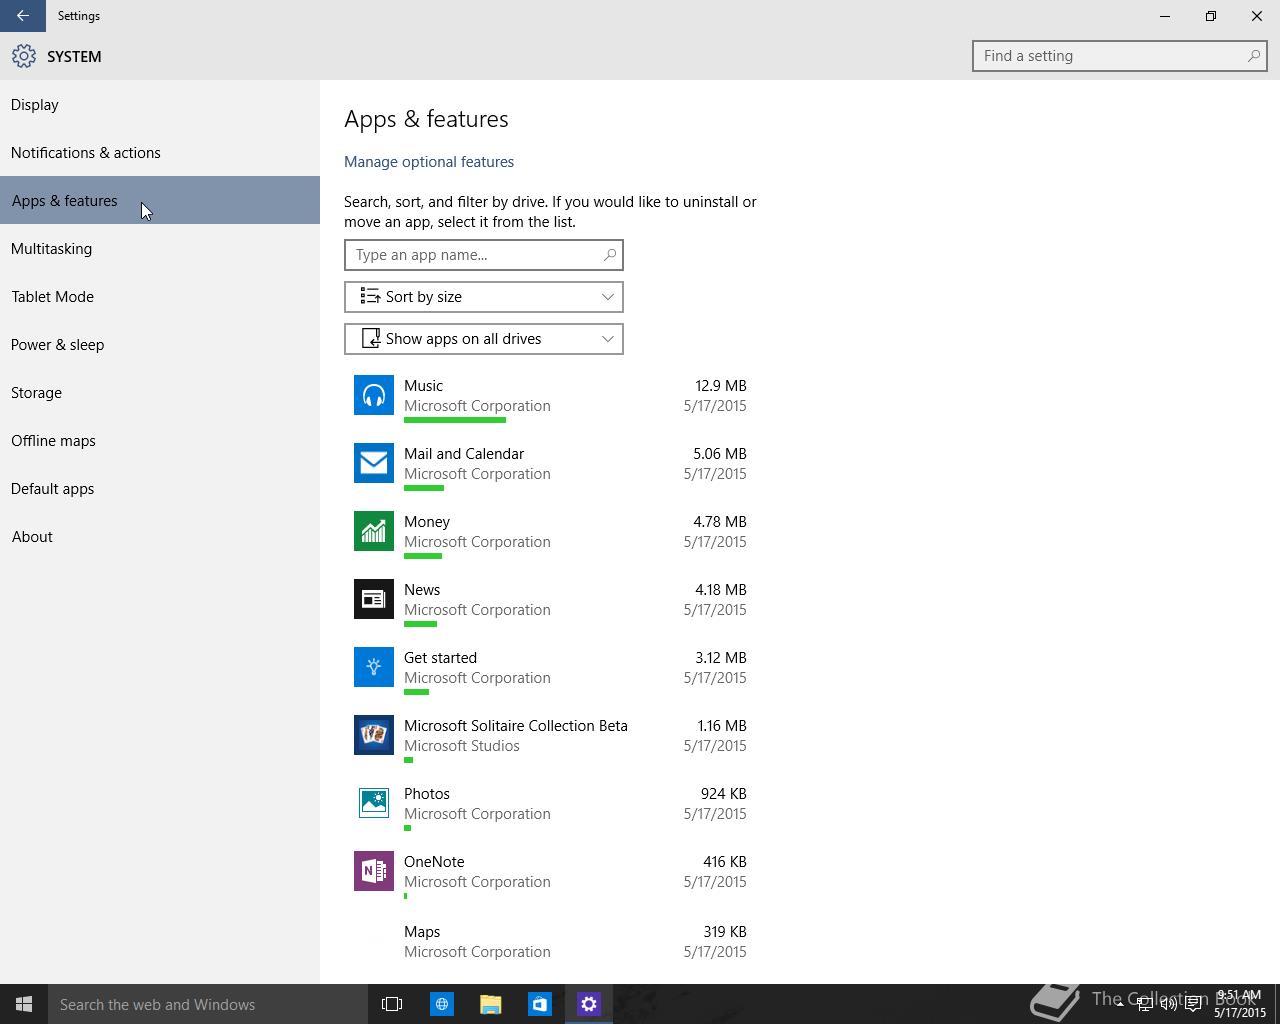Click the SYSTEM gear icon
This screenshot has width=1280, height=1024.
[x=24, y=56]
